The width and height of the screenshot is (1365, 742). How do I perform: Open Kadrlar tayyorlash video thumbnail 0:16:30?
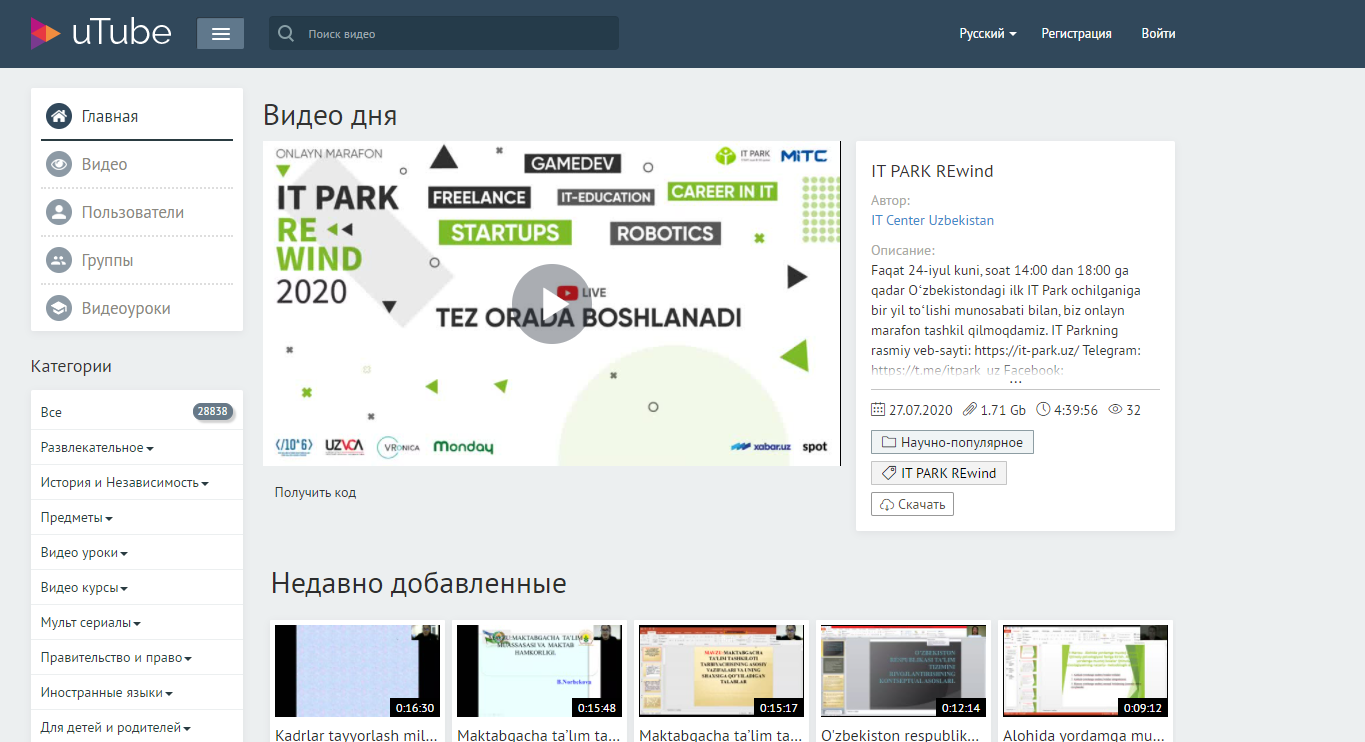point(357,671)
